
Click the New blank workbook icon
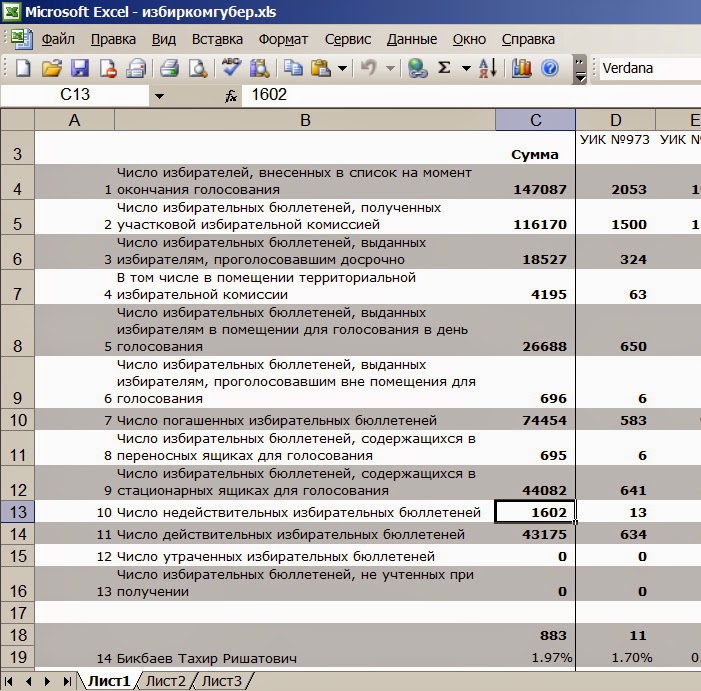coord(23,68)
